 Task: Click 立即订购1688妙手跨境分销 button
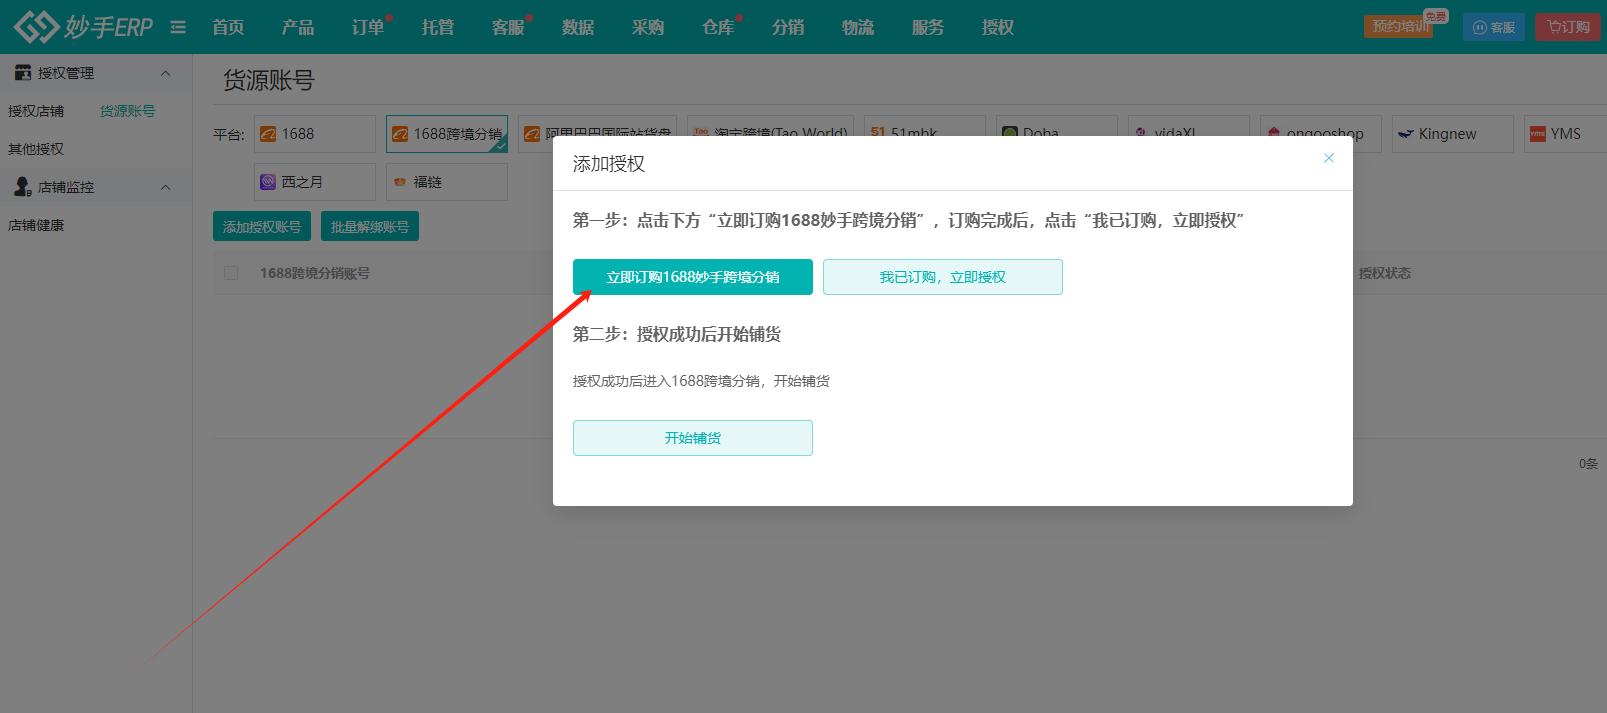693,277
